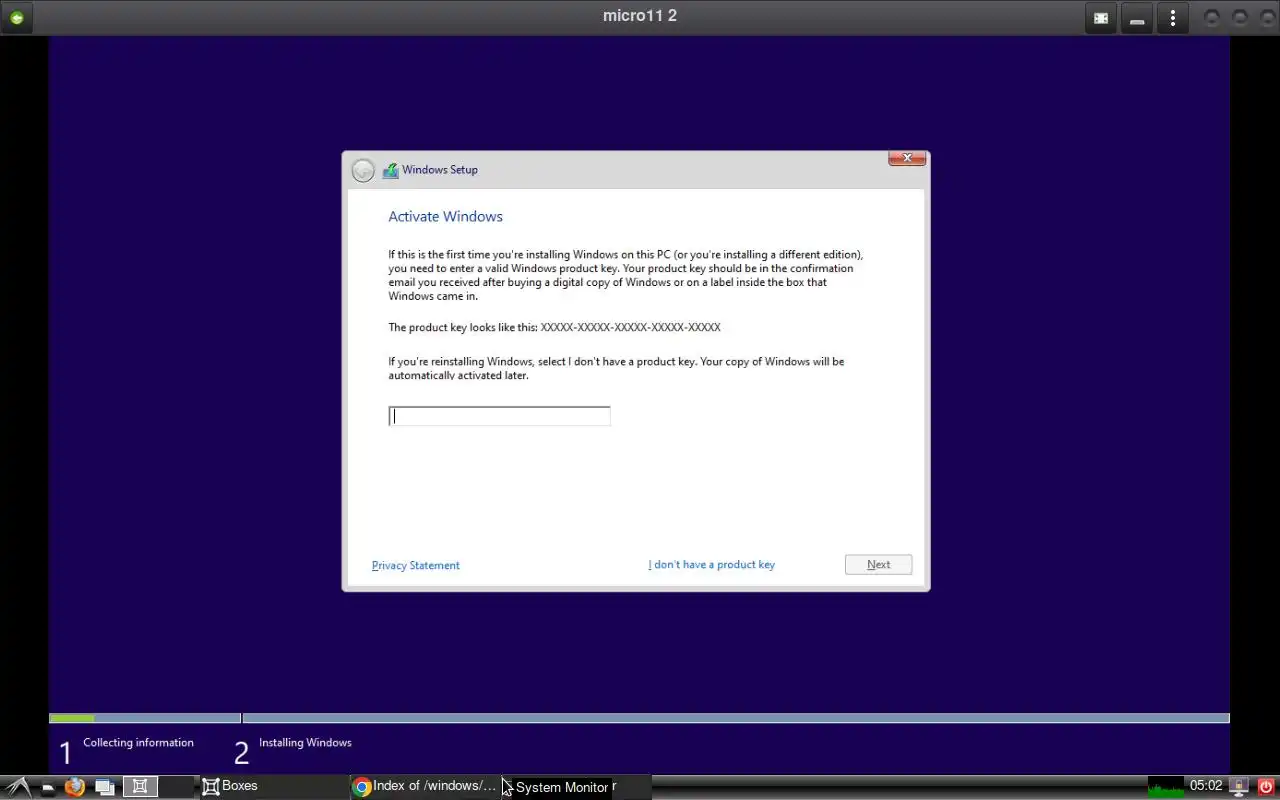Open the Boxes three-dot menu

tap(1173, 18)
